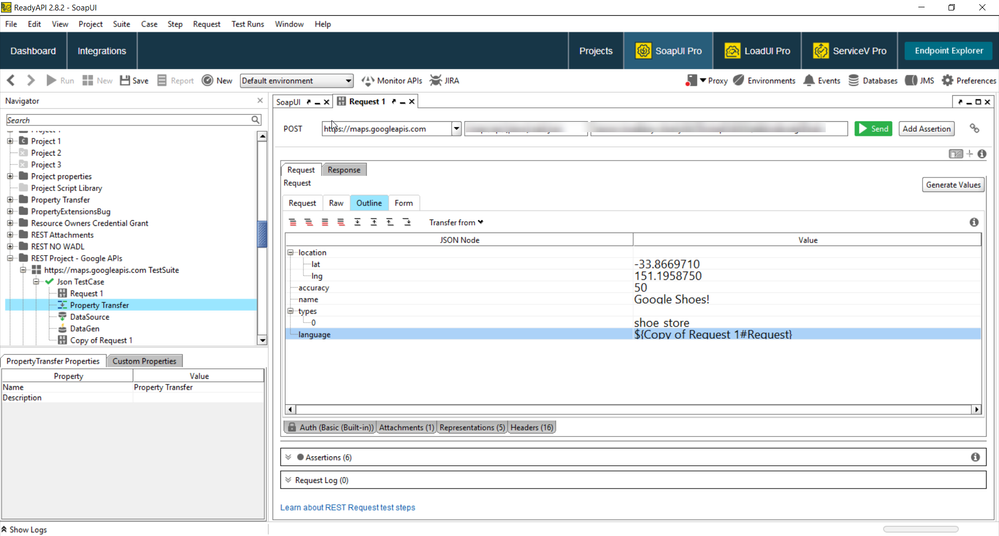This screenshot has height=536, width=999.
Task: Open Learn about REST Request test steps link
Action: pyautogui.click(x=347, y=508)
